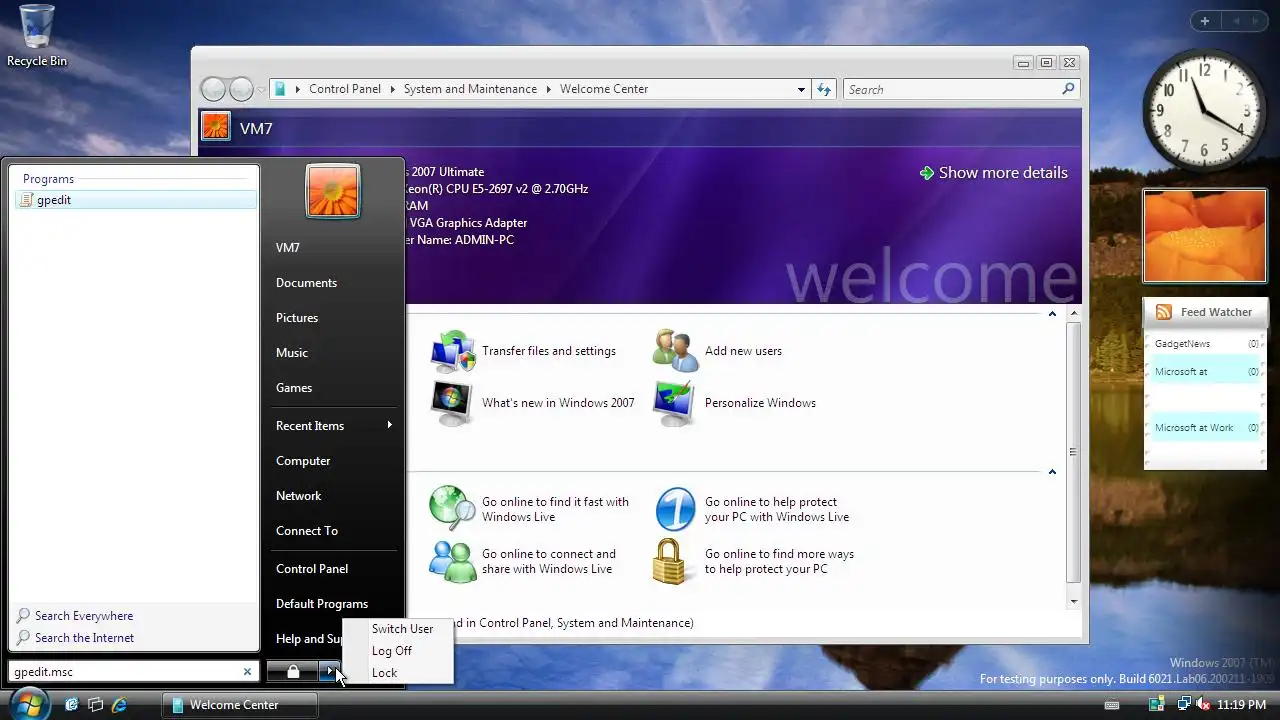This screenshot has width=1280, height=720.
Task: Open Network from the Start menu
Action: (x=298, y=496)
